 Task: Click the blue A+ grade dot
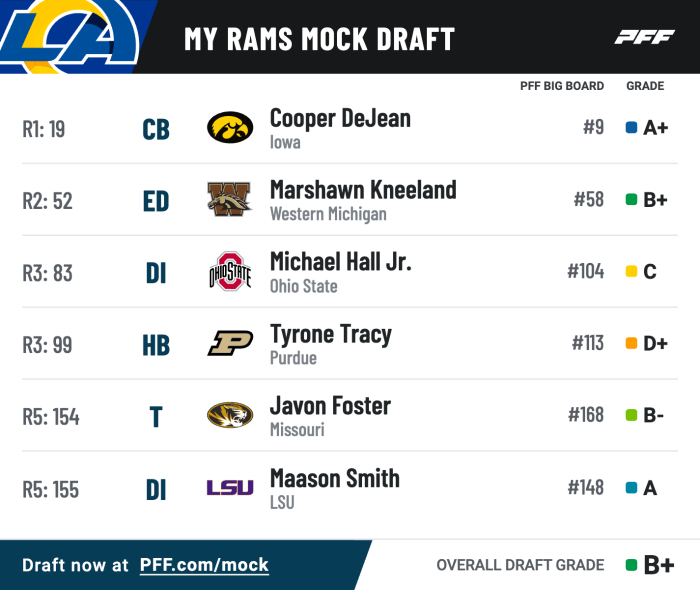631,128
